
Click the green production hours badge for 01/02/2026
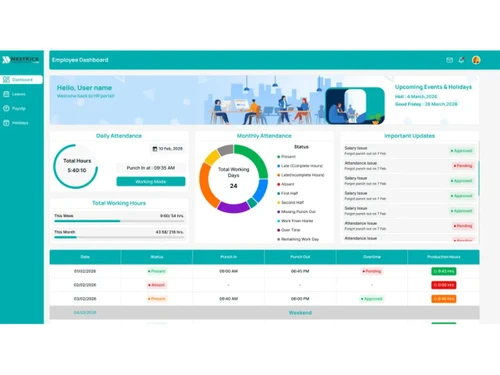point(444,271)
